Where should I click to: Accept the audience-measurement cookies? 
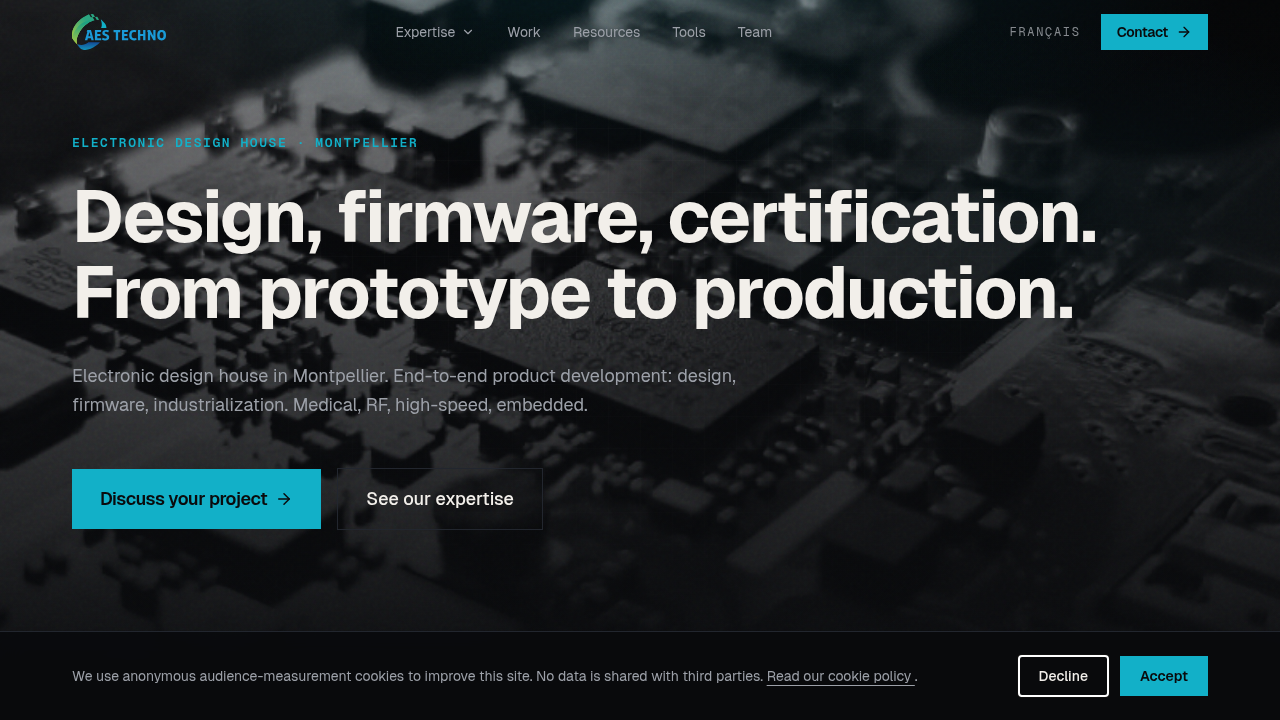[1164, 676]
